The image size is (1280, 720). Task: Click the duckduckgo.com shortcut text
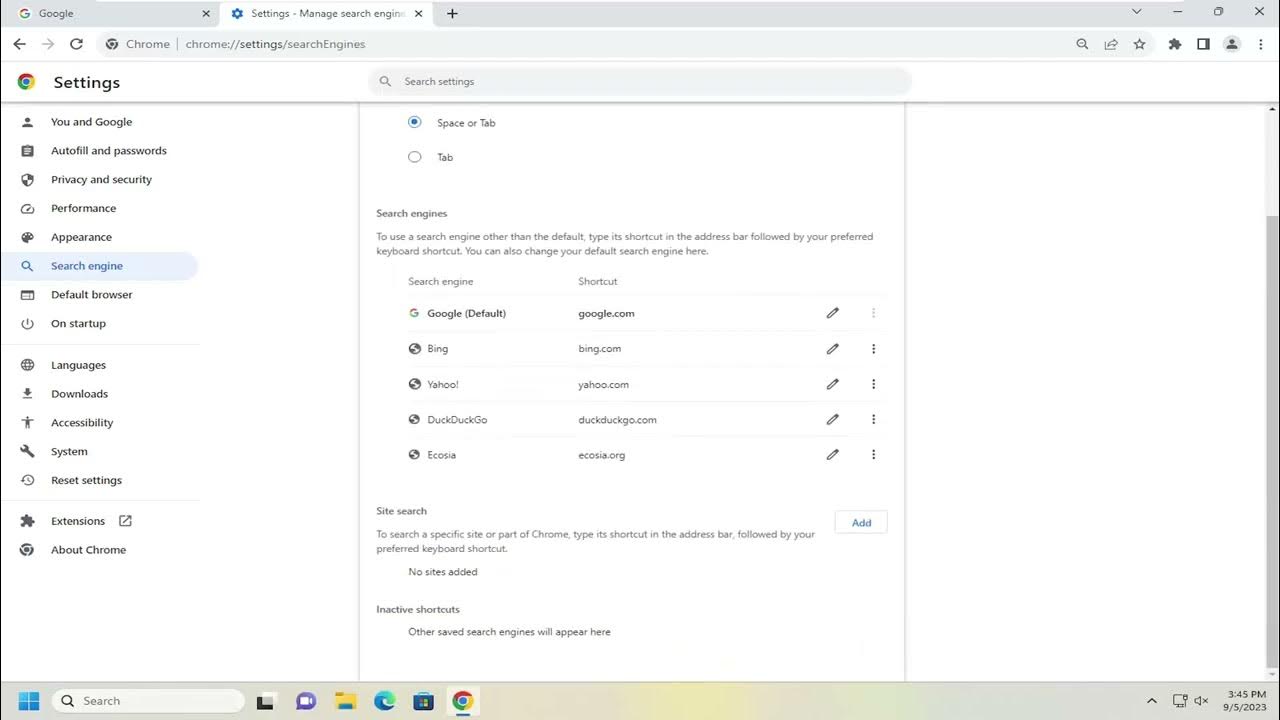[x=617, y=420]
